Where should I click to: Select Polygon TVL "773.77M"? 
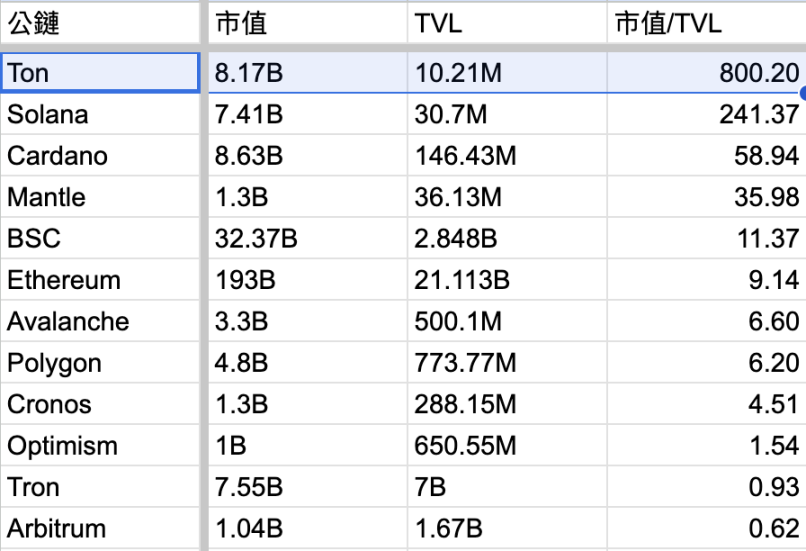coord(507,363)
